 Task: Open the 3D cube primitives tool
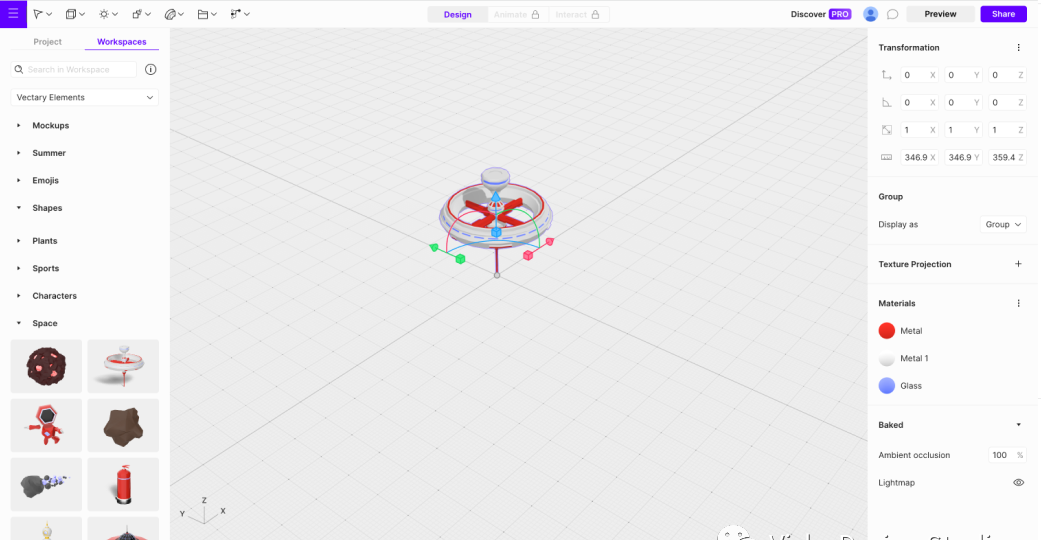click(x=71, y=14)
